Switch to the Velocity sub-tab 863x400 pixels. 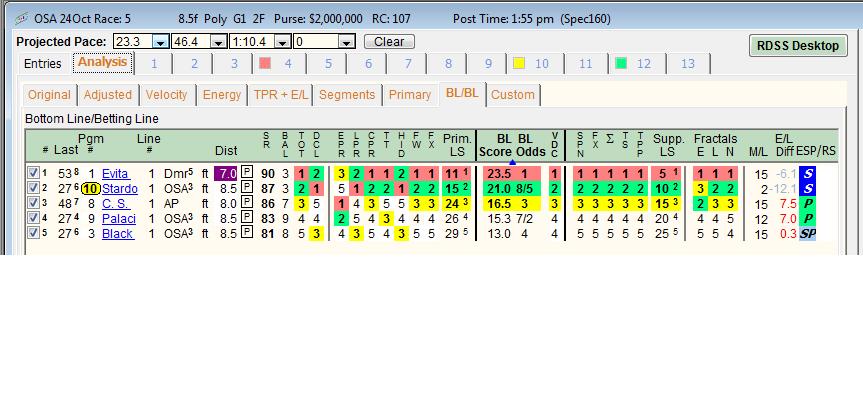coord(166,95)
